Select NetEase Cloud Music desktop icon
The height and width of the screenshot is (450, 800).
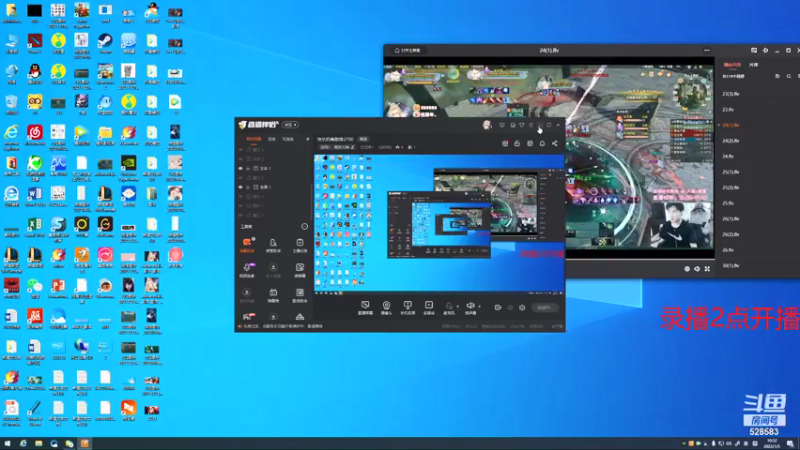coord(35,135)
